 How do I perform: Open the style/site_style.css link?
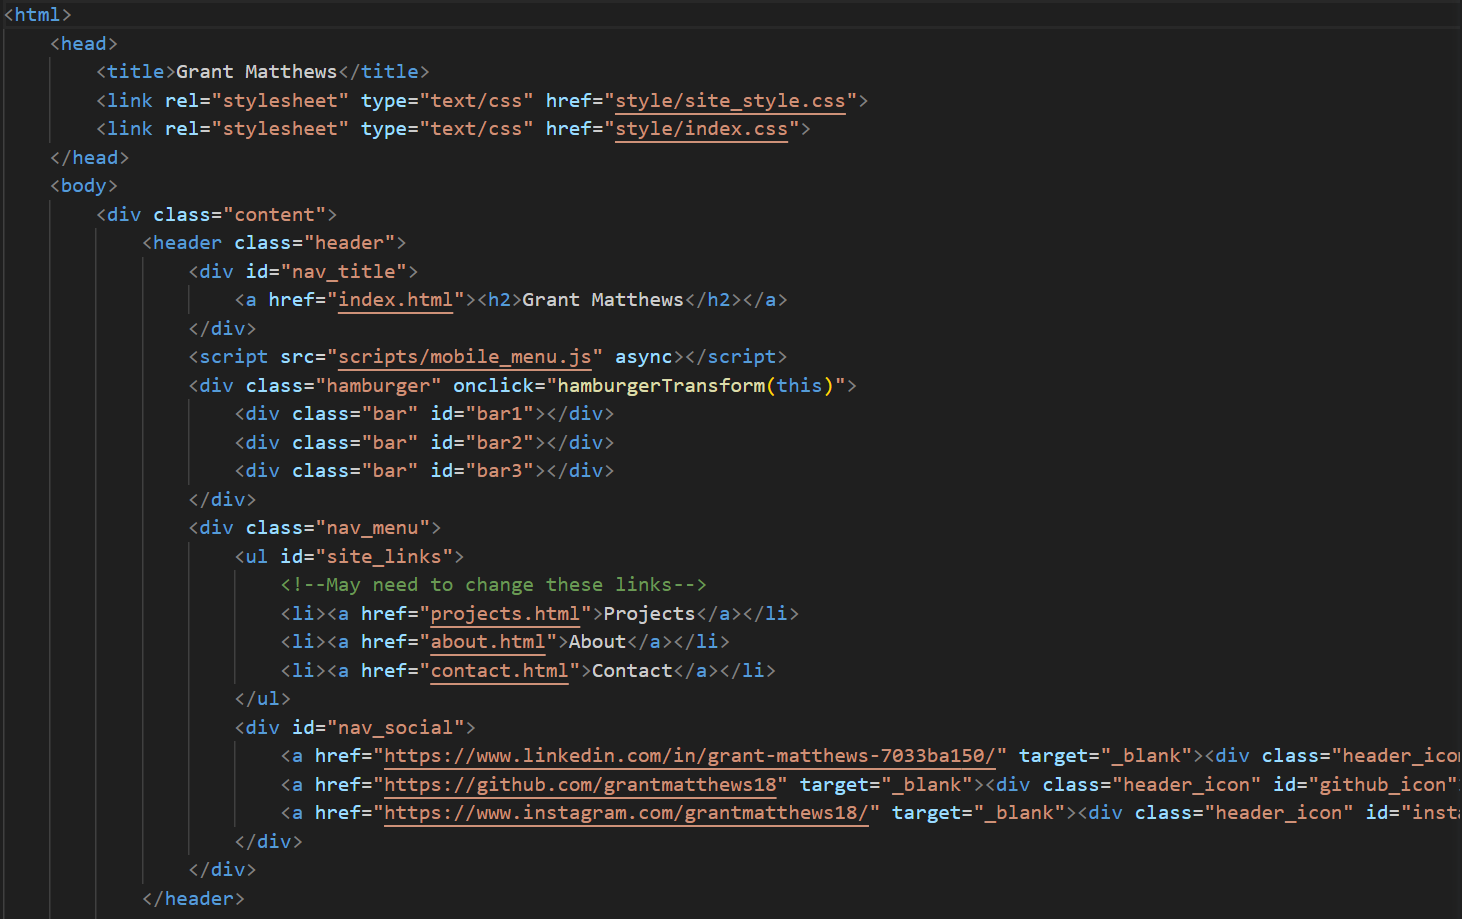click(730, 101)
